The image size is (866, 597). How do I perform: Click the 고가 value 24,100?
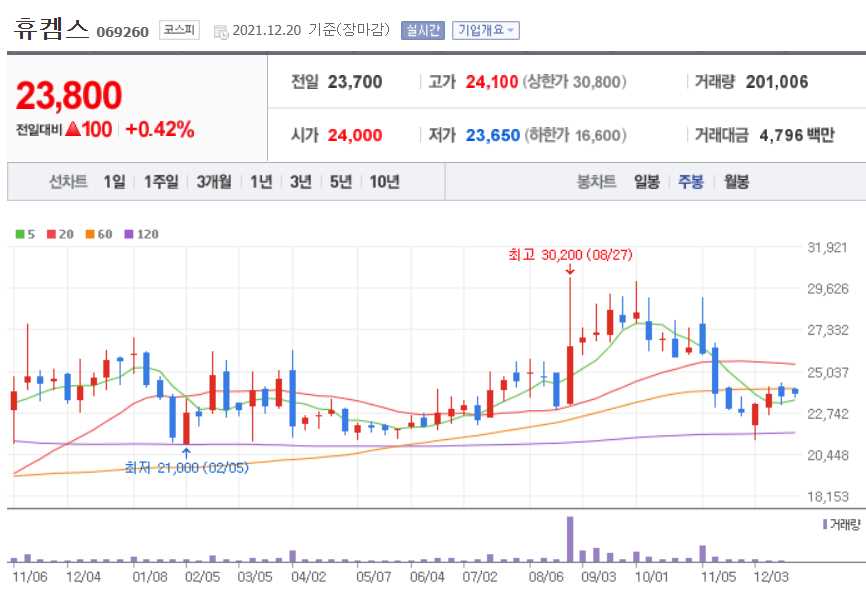click(x=492, y=82)
